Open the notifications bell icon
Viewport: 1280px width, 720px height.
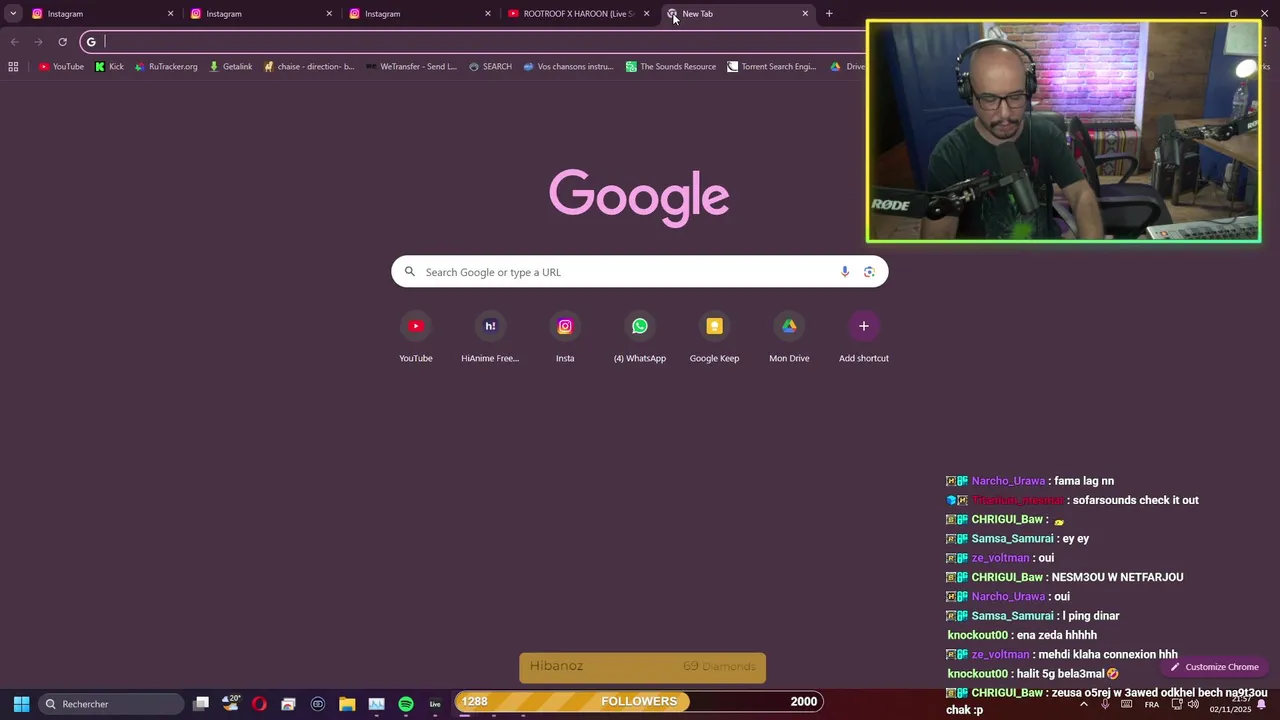click(1261, 704)
